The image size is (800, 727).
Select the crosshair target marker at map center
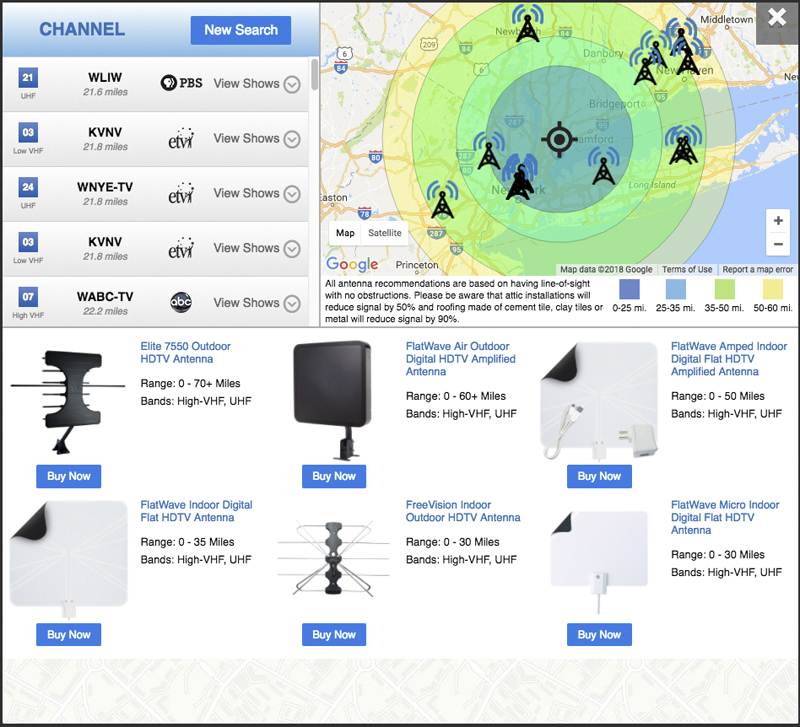coord(558,140)
